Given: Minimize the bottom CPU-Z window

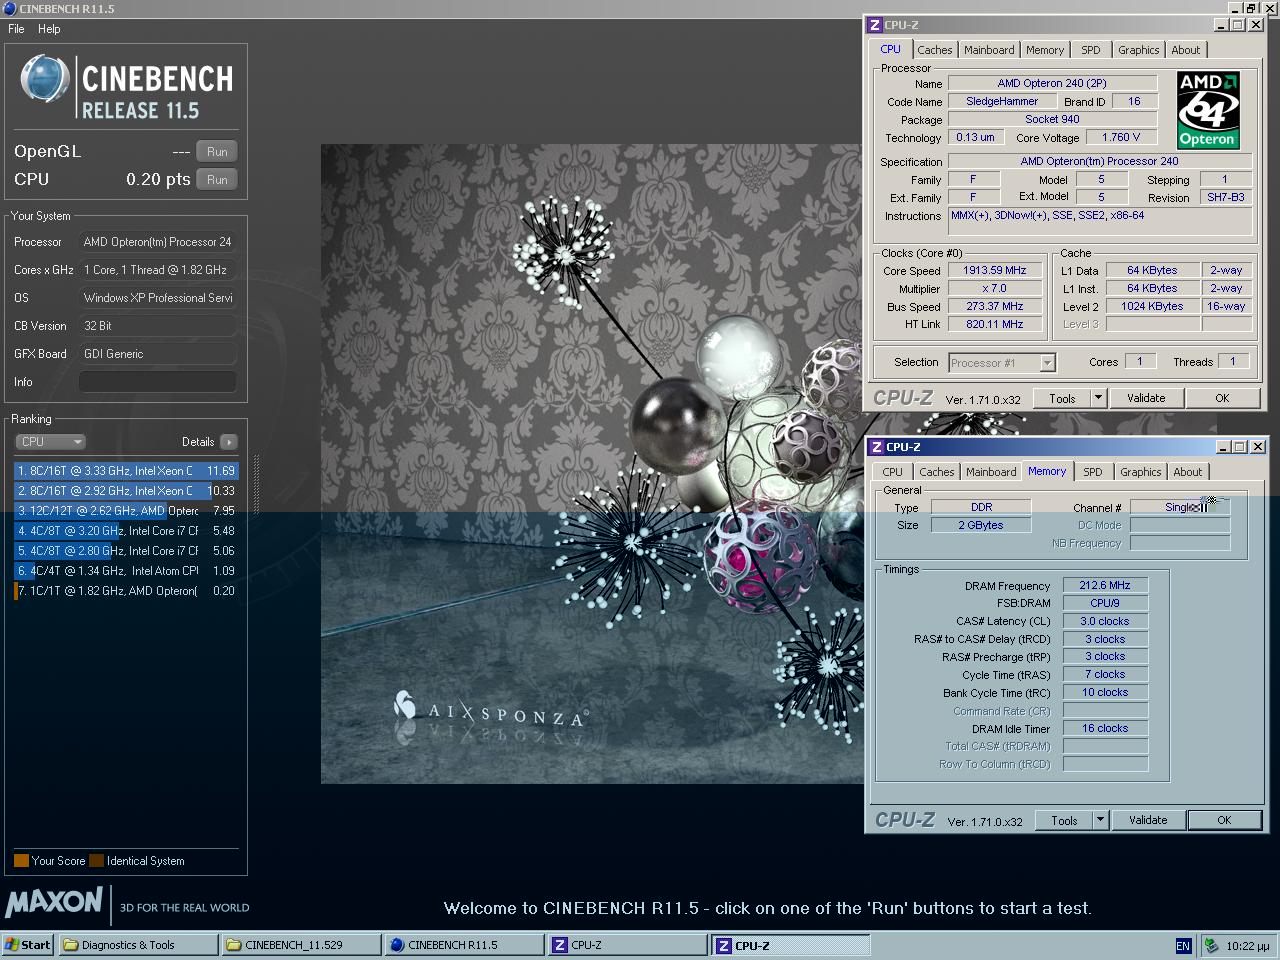Looking at the screenshot, I should (1224, 447).
